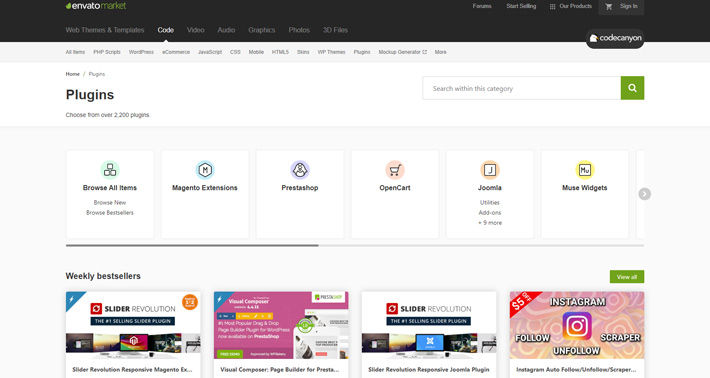Open the shopping cart icon

click(609, 6)
